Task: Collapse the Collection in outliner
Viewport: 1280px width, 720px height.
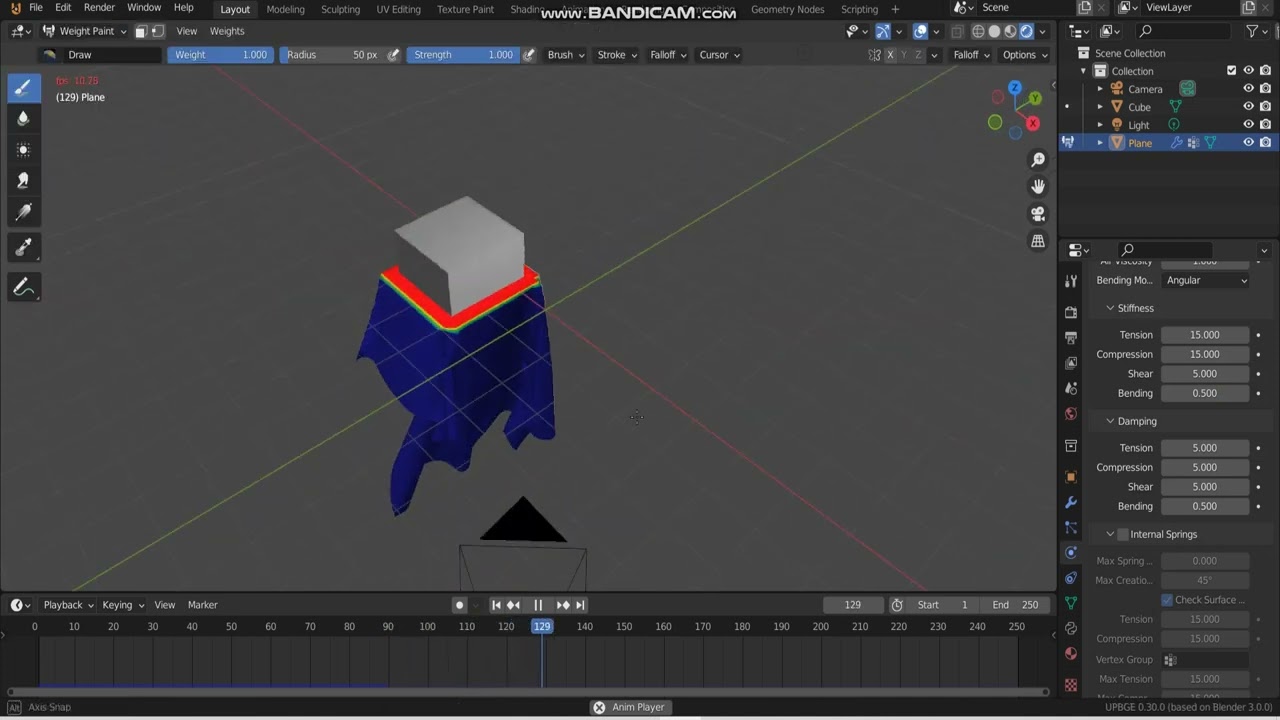Action: (x=1083, y=71)
